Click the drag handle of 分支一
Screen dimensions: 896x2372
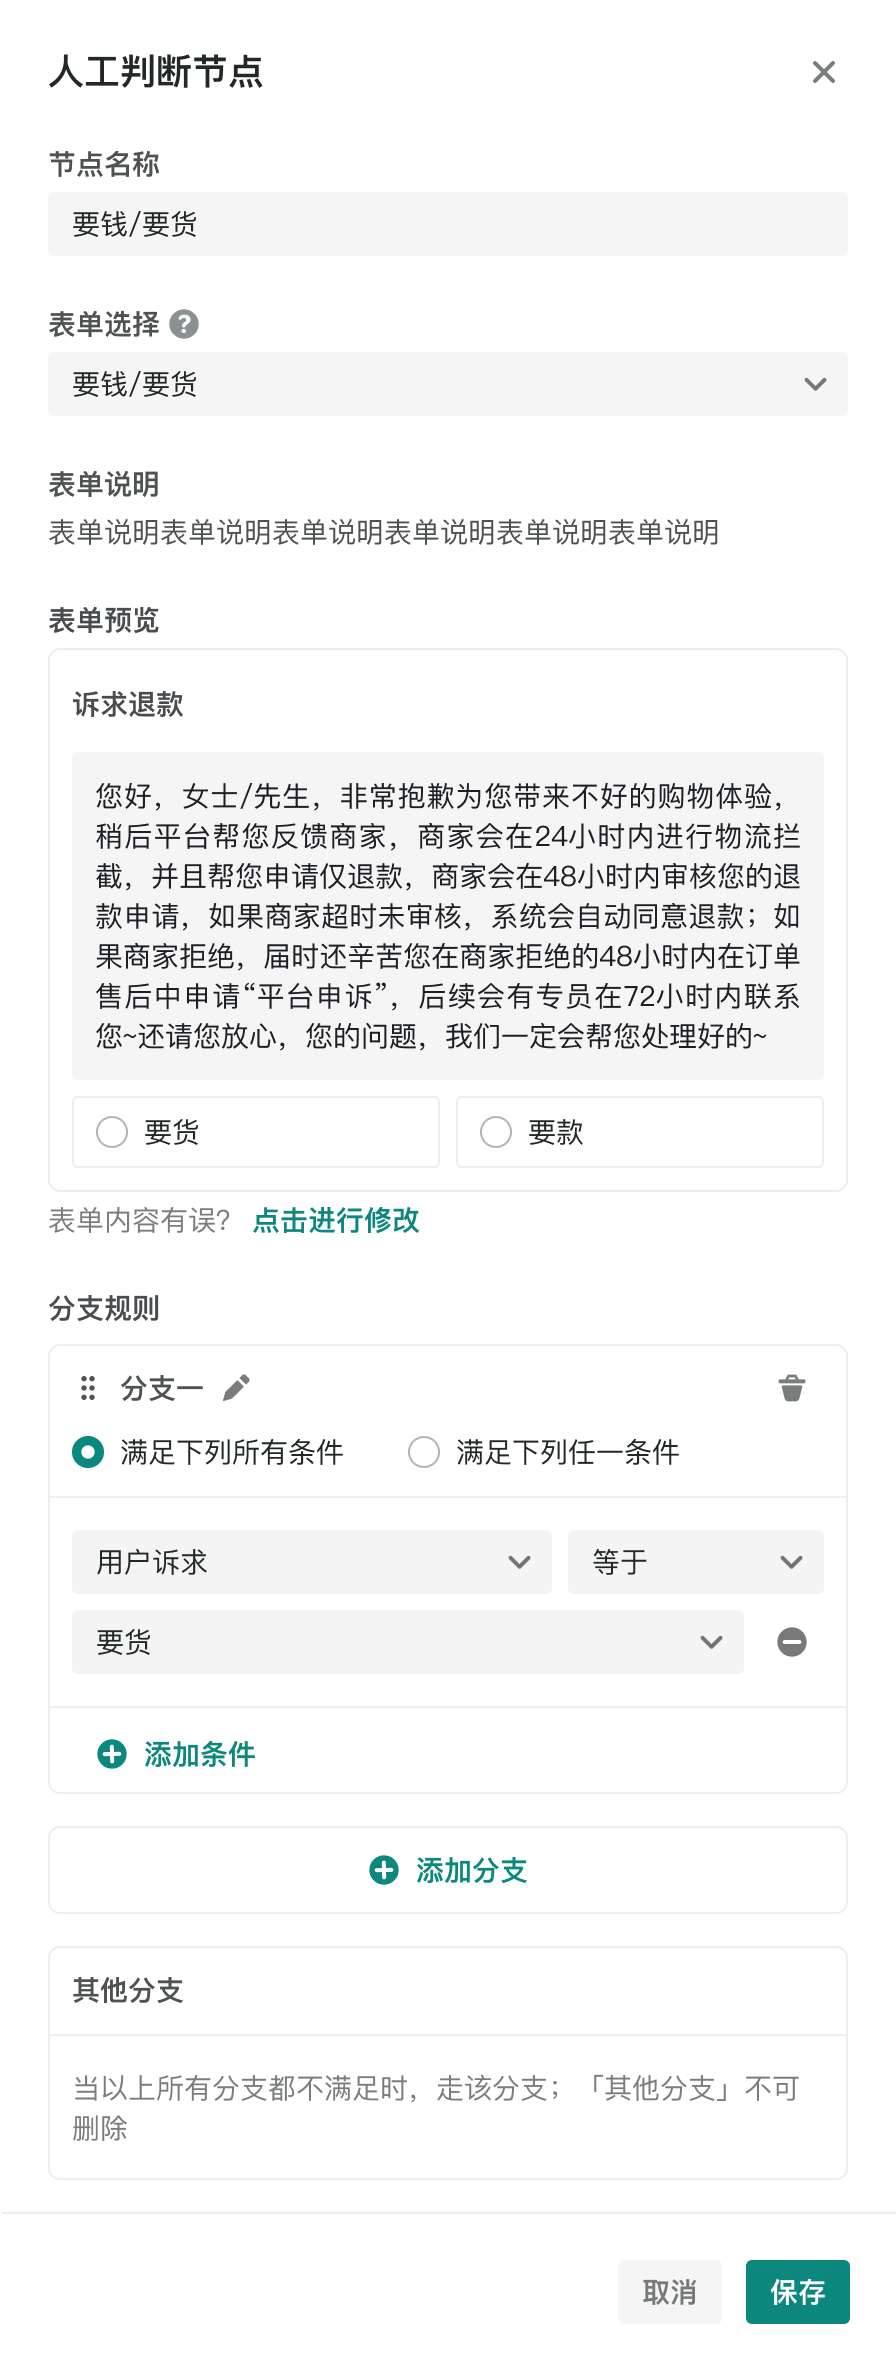click(88, 1388)
